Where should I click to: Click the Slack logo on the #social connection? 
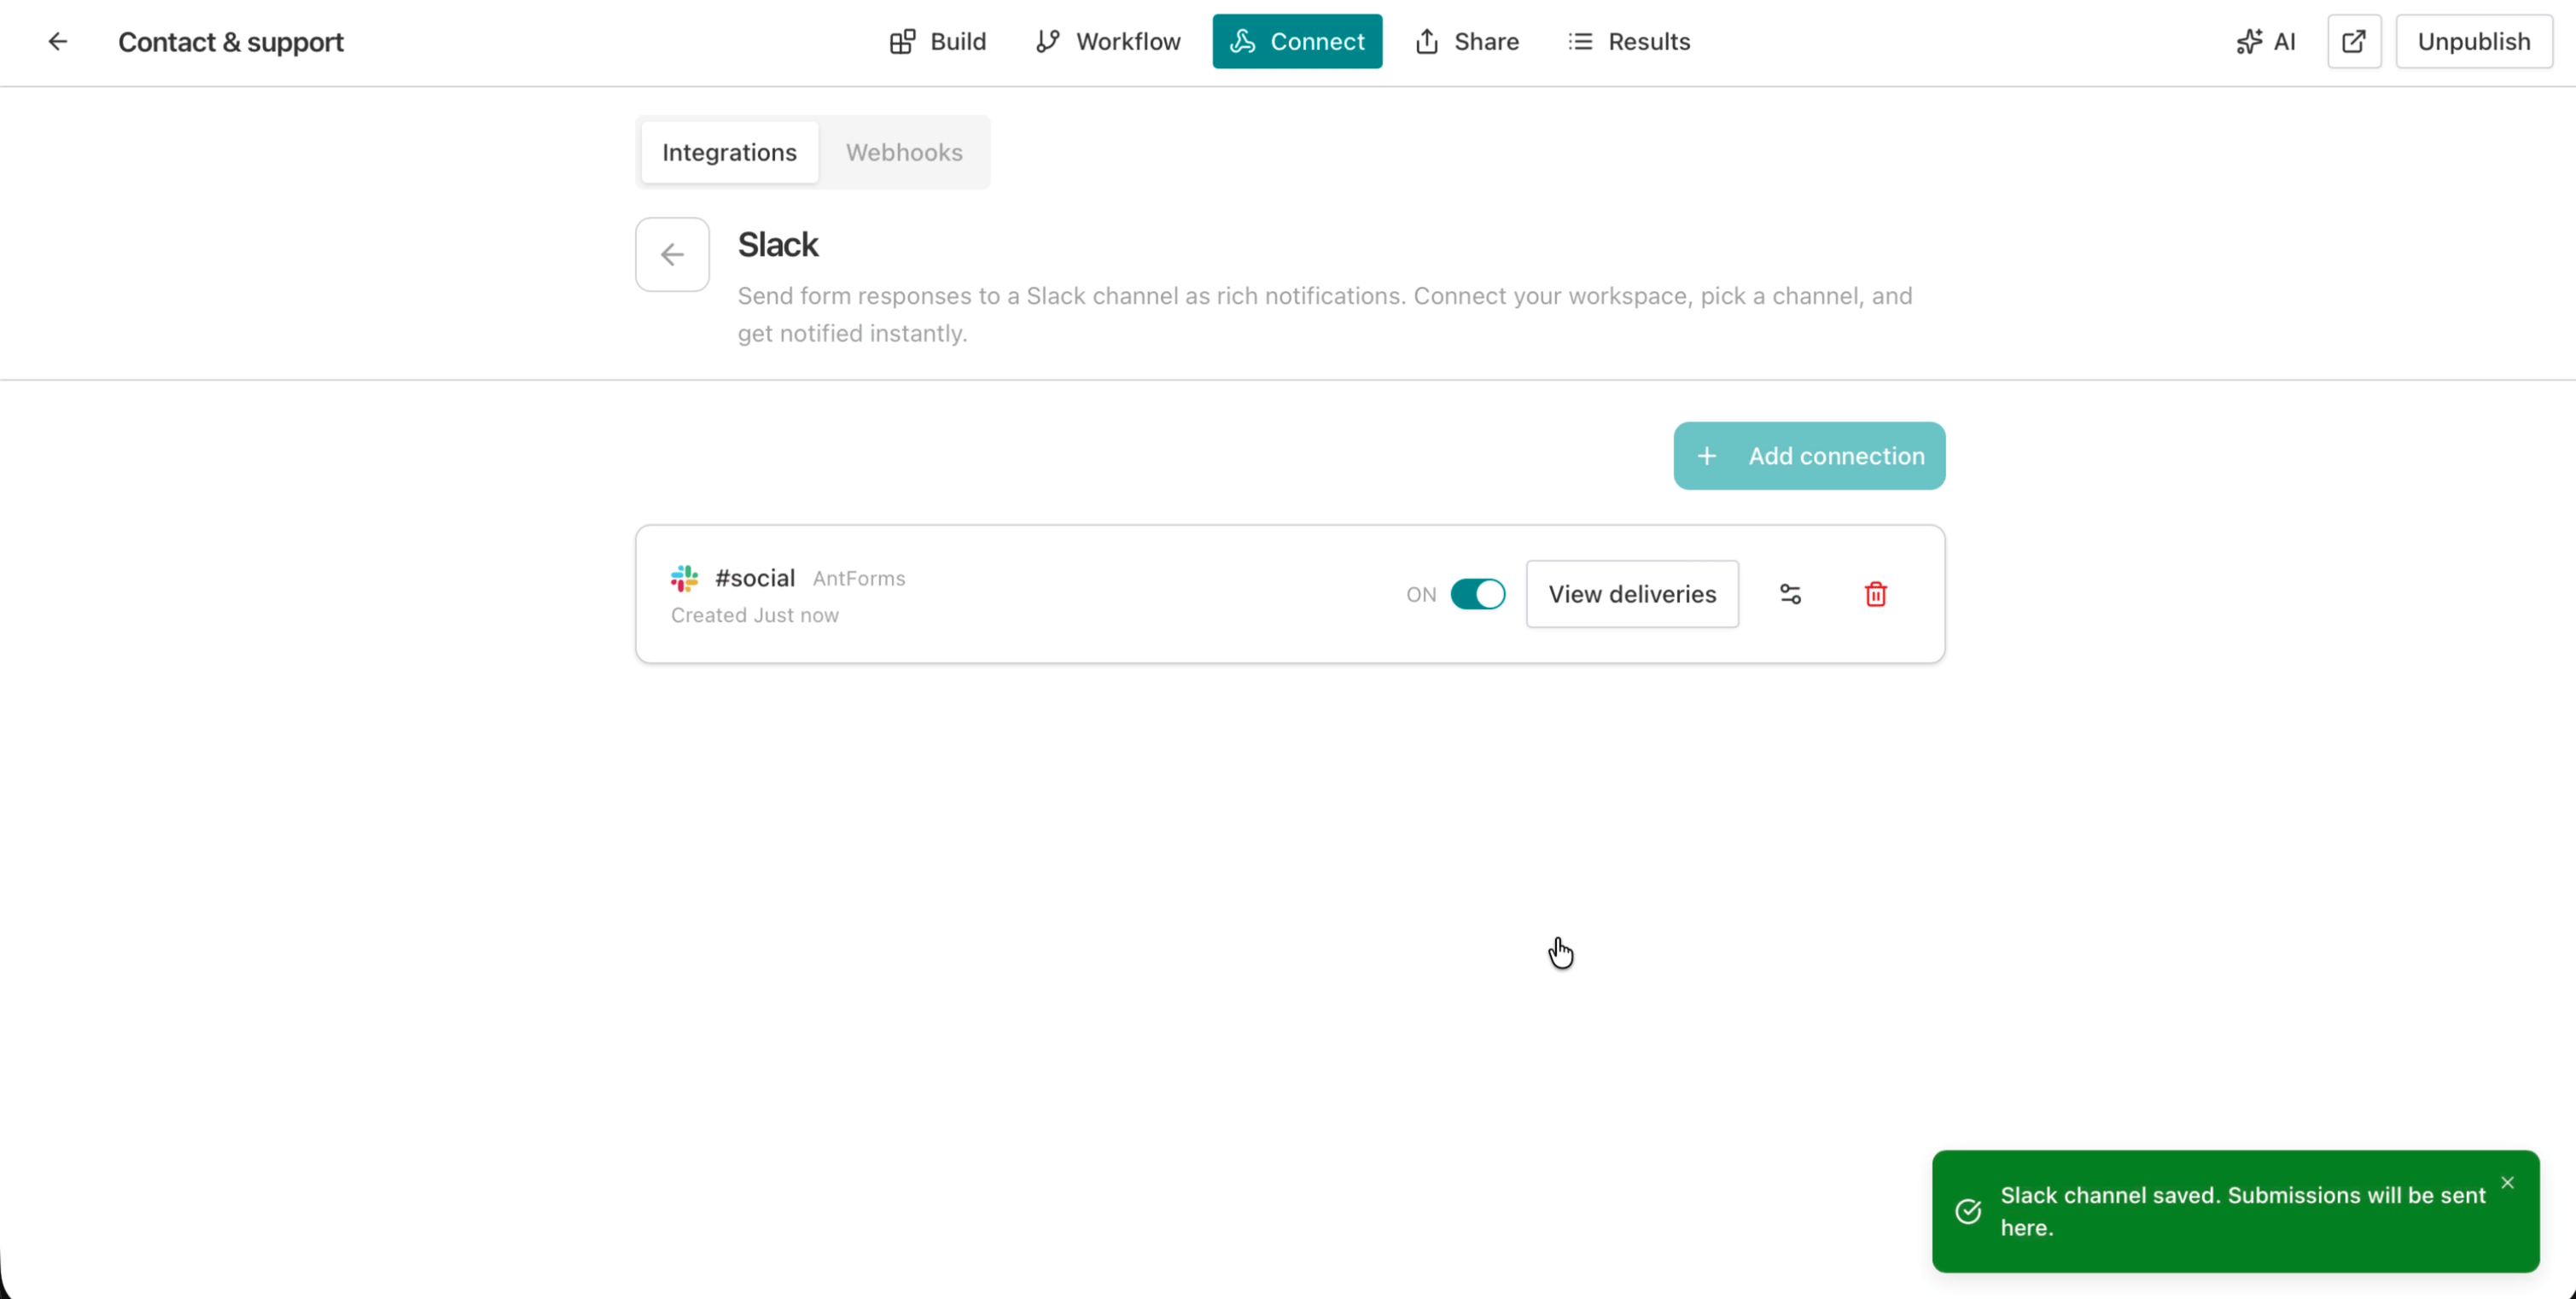(x=685, y=578)
